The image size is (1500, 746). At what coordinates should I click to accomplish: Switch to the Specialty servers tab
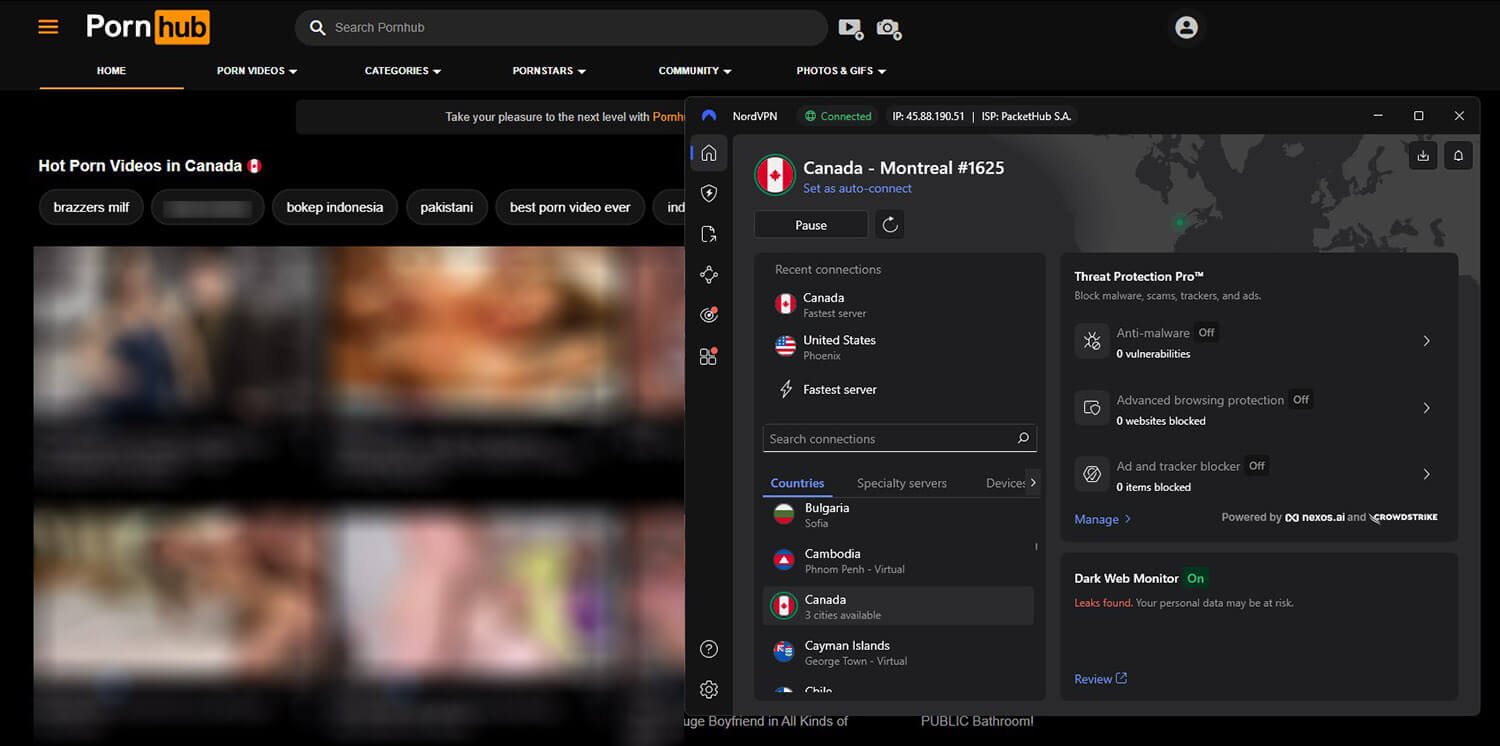(900, 483)
